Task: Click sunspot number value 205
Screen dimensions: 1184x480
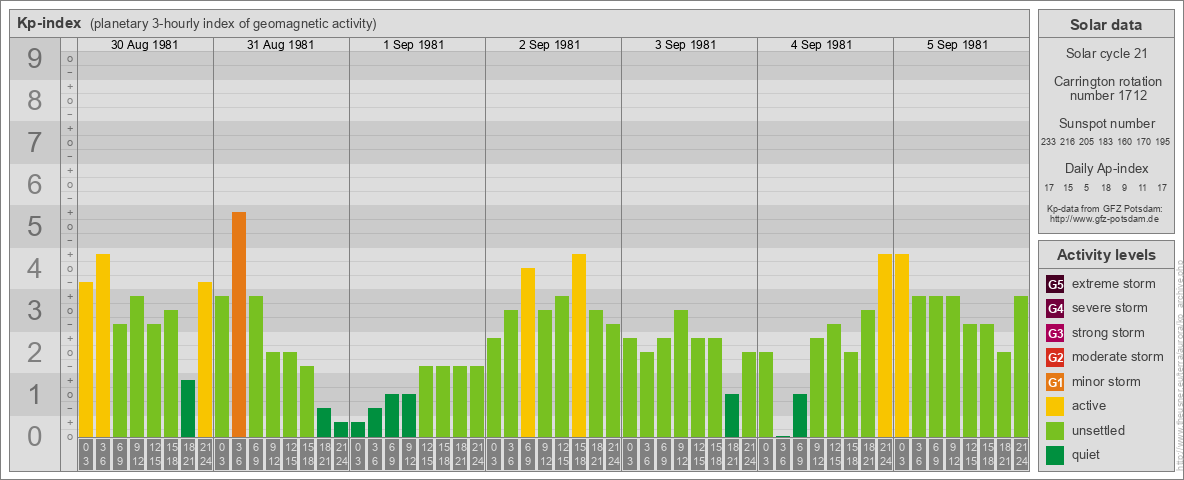Action: 1086,141
